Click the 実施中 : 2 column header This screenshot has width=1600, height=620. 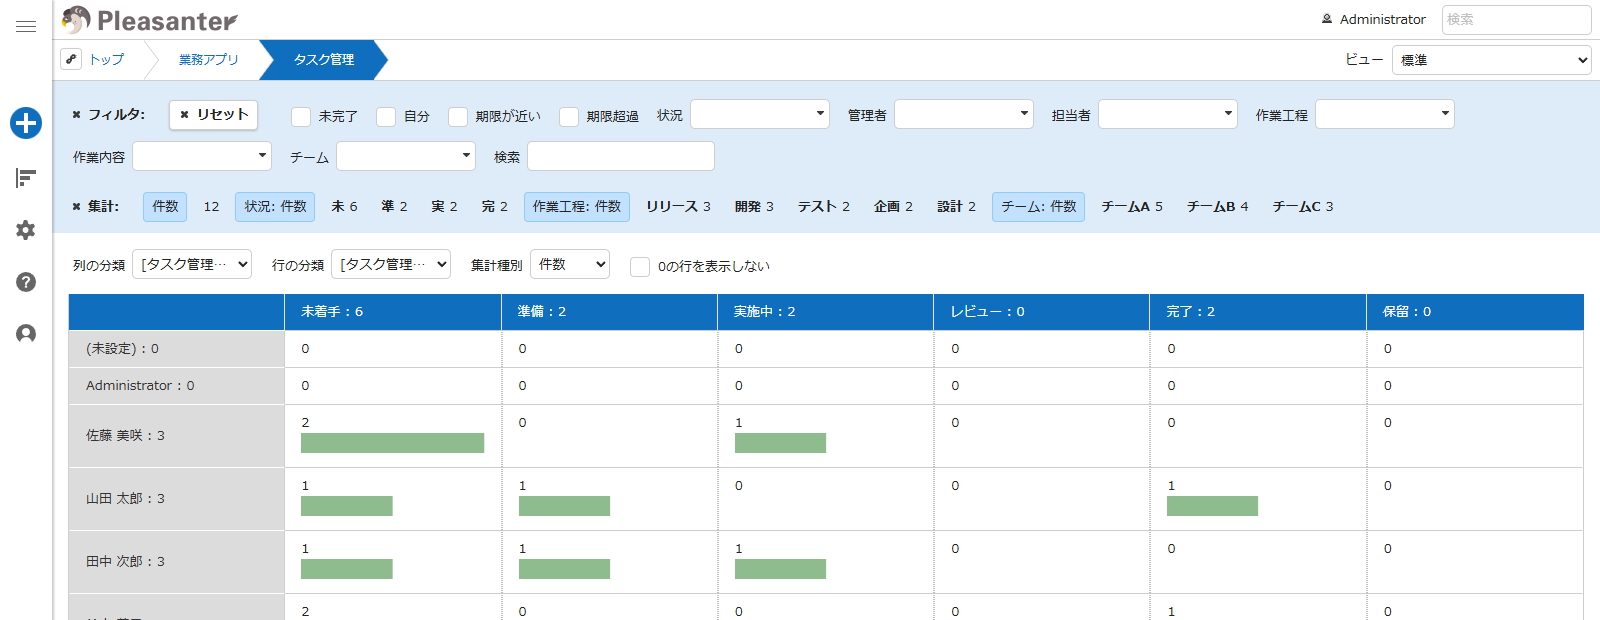[x=825, y=312]
